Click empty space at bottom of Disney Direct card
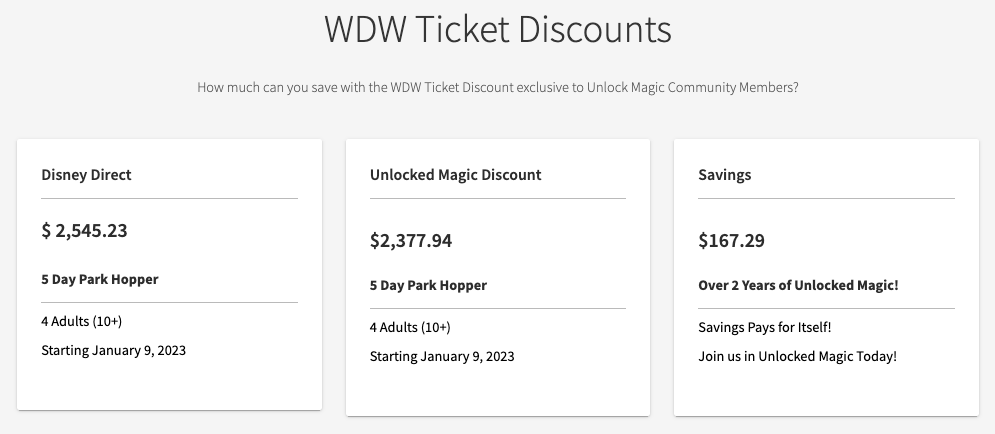 (169, 388)
